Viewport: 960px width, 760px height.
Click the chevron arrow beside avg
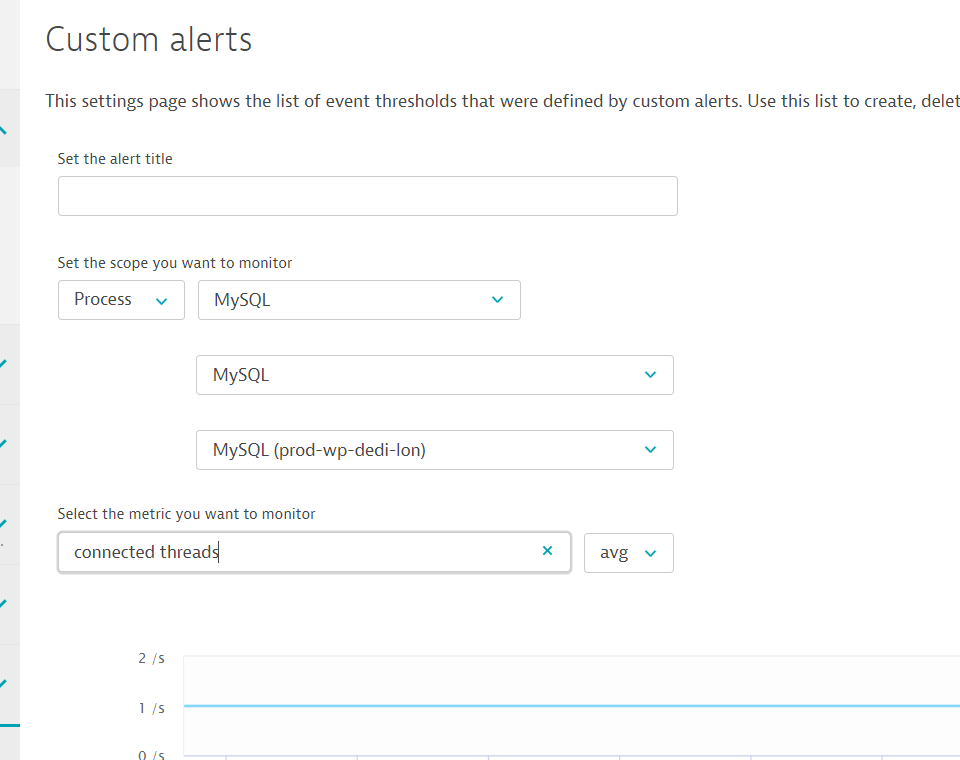[x=651, y=553]
